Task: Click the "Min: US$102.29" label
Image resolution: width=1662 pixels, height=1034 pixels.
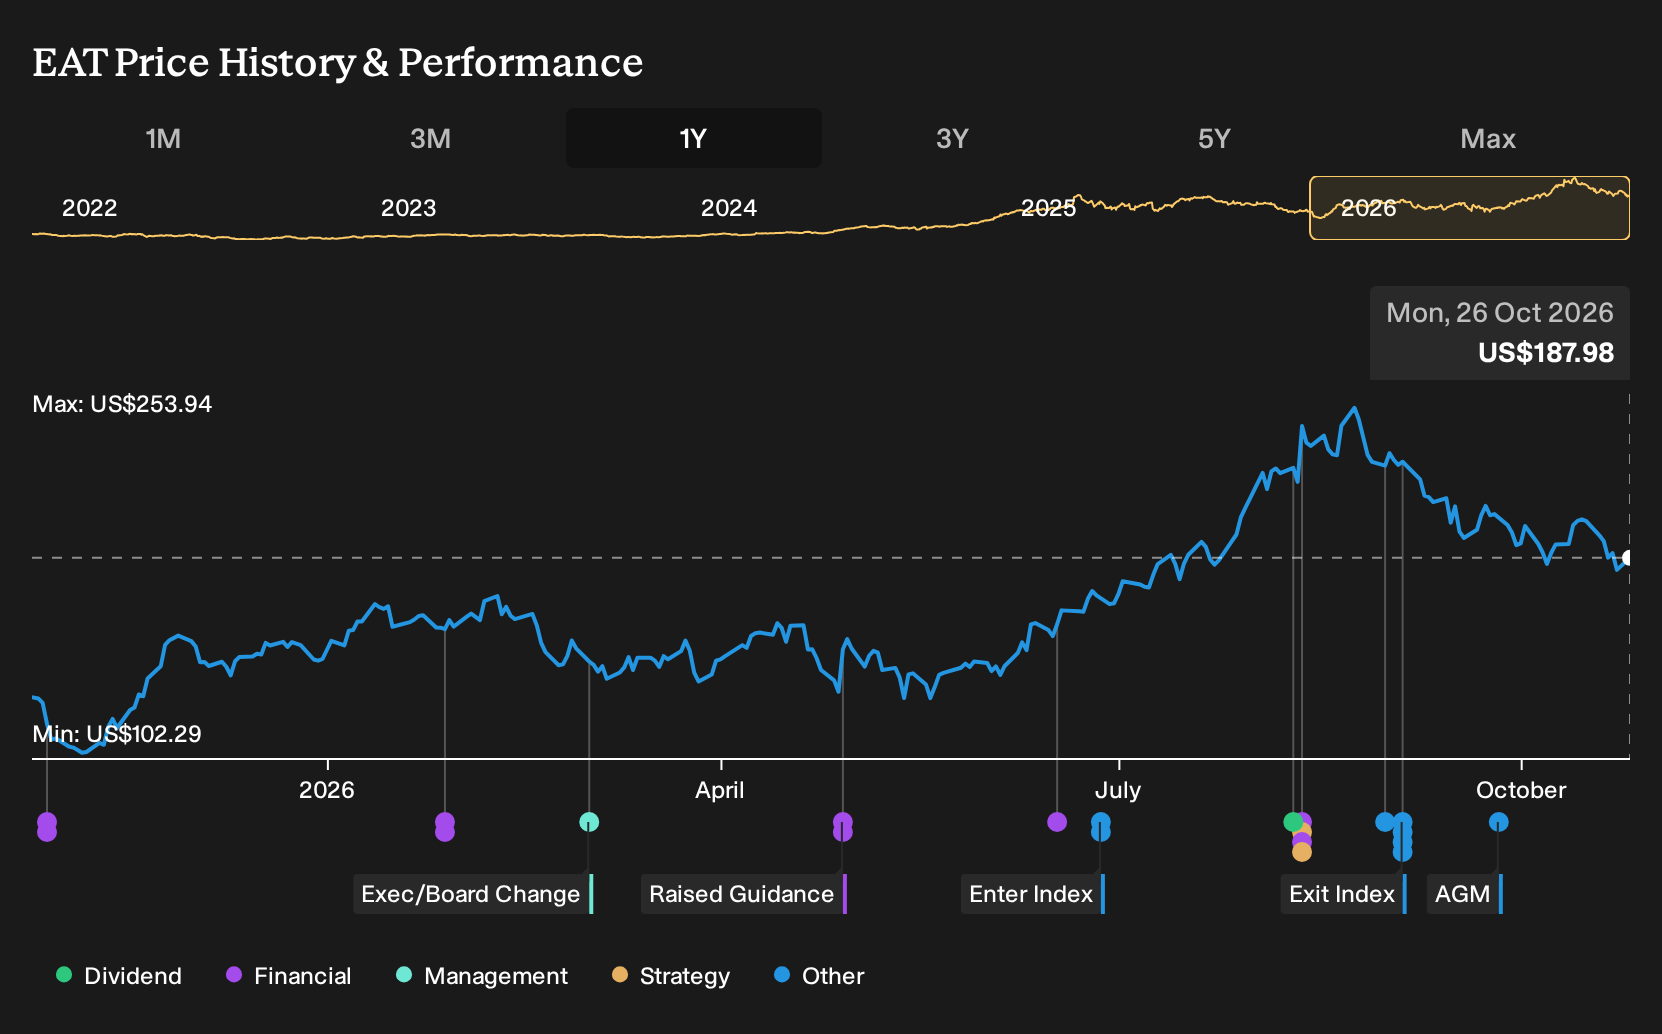Action: [x=117, y=734]
